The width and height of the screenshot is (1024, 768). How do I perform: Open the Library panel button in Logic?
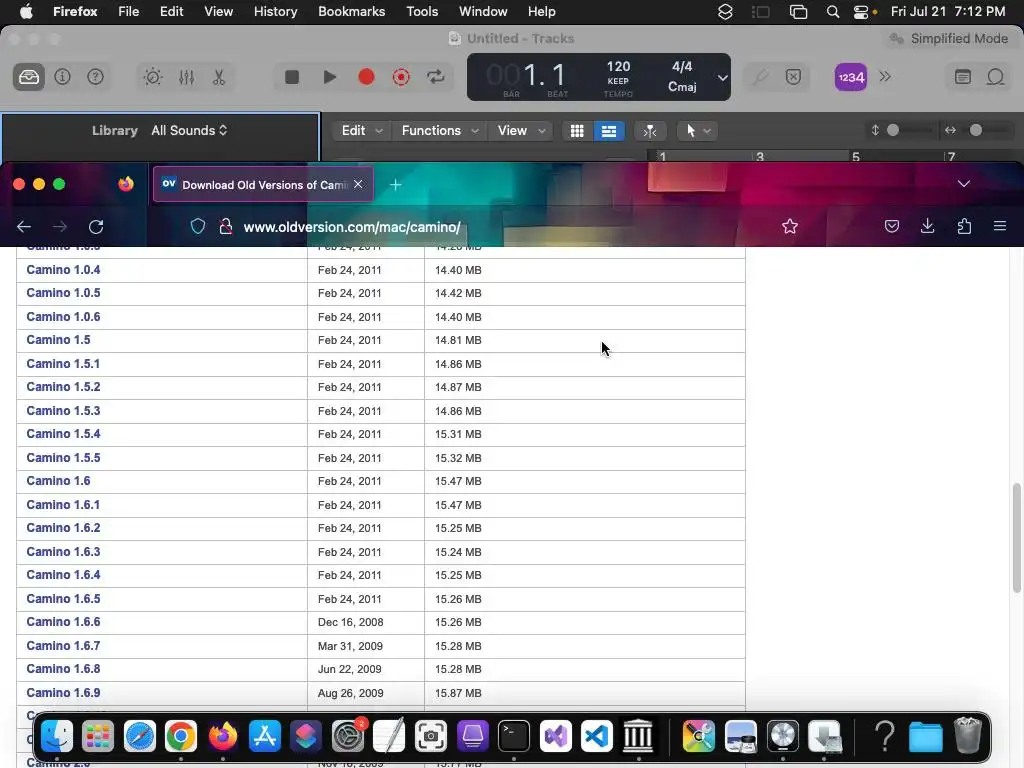29,77
